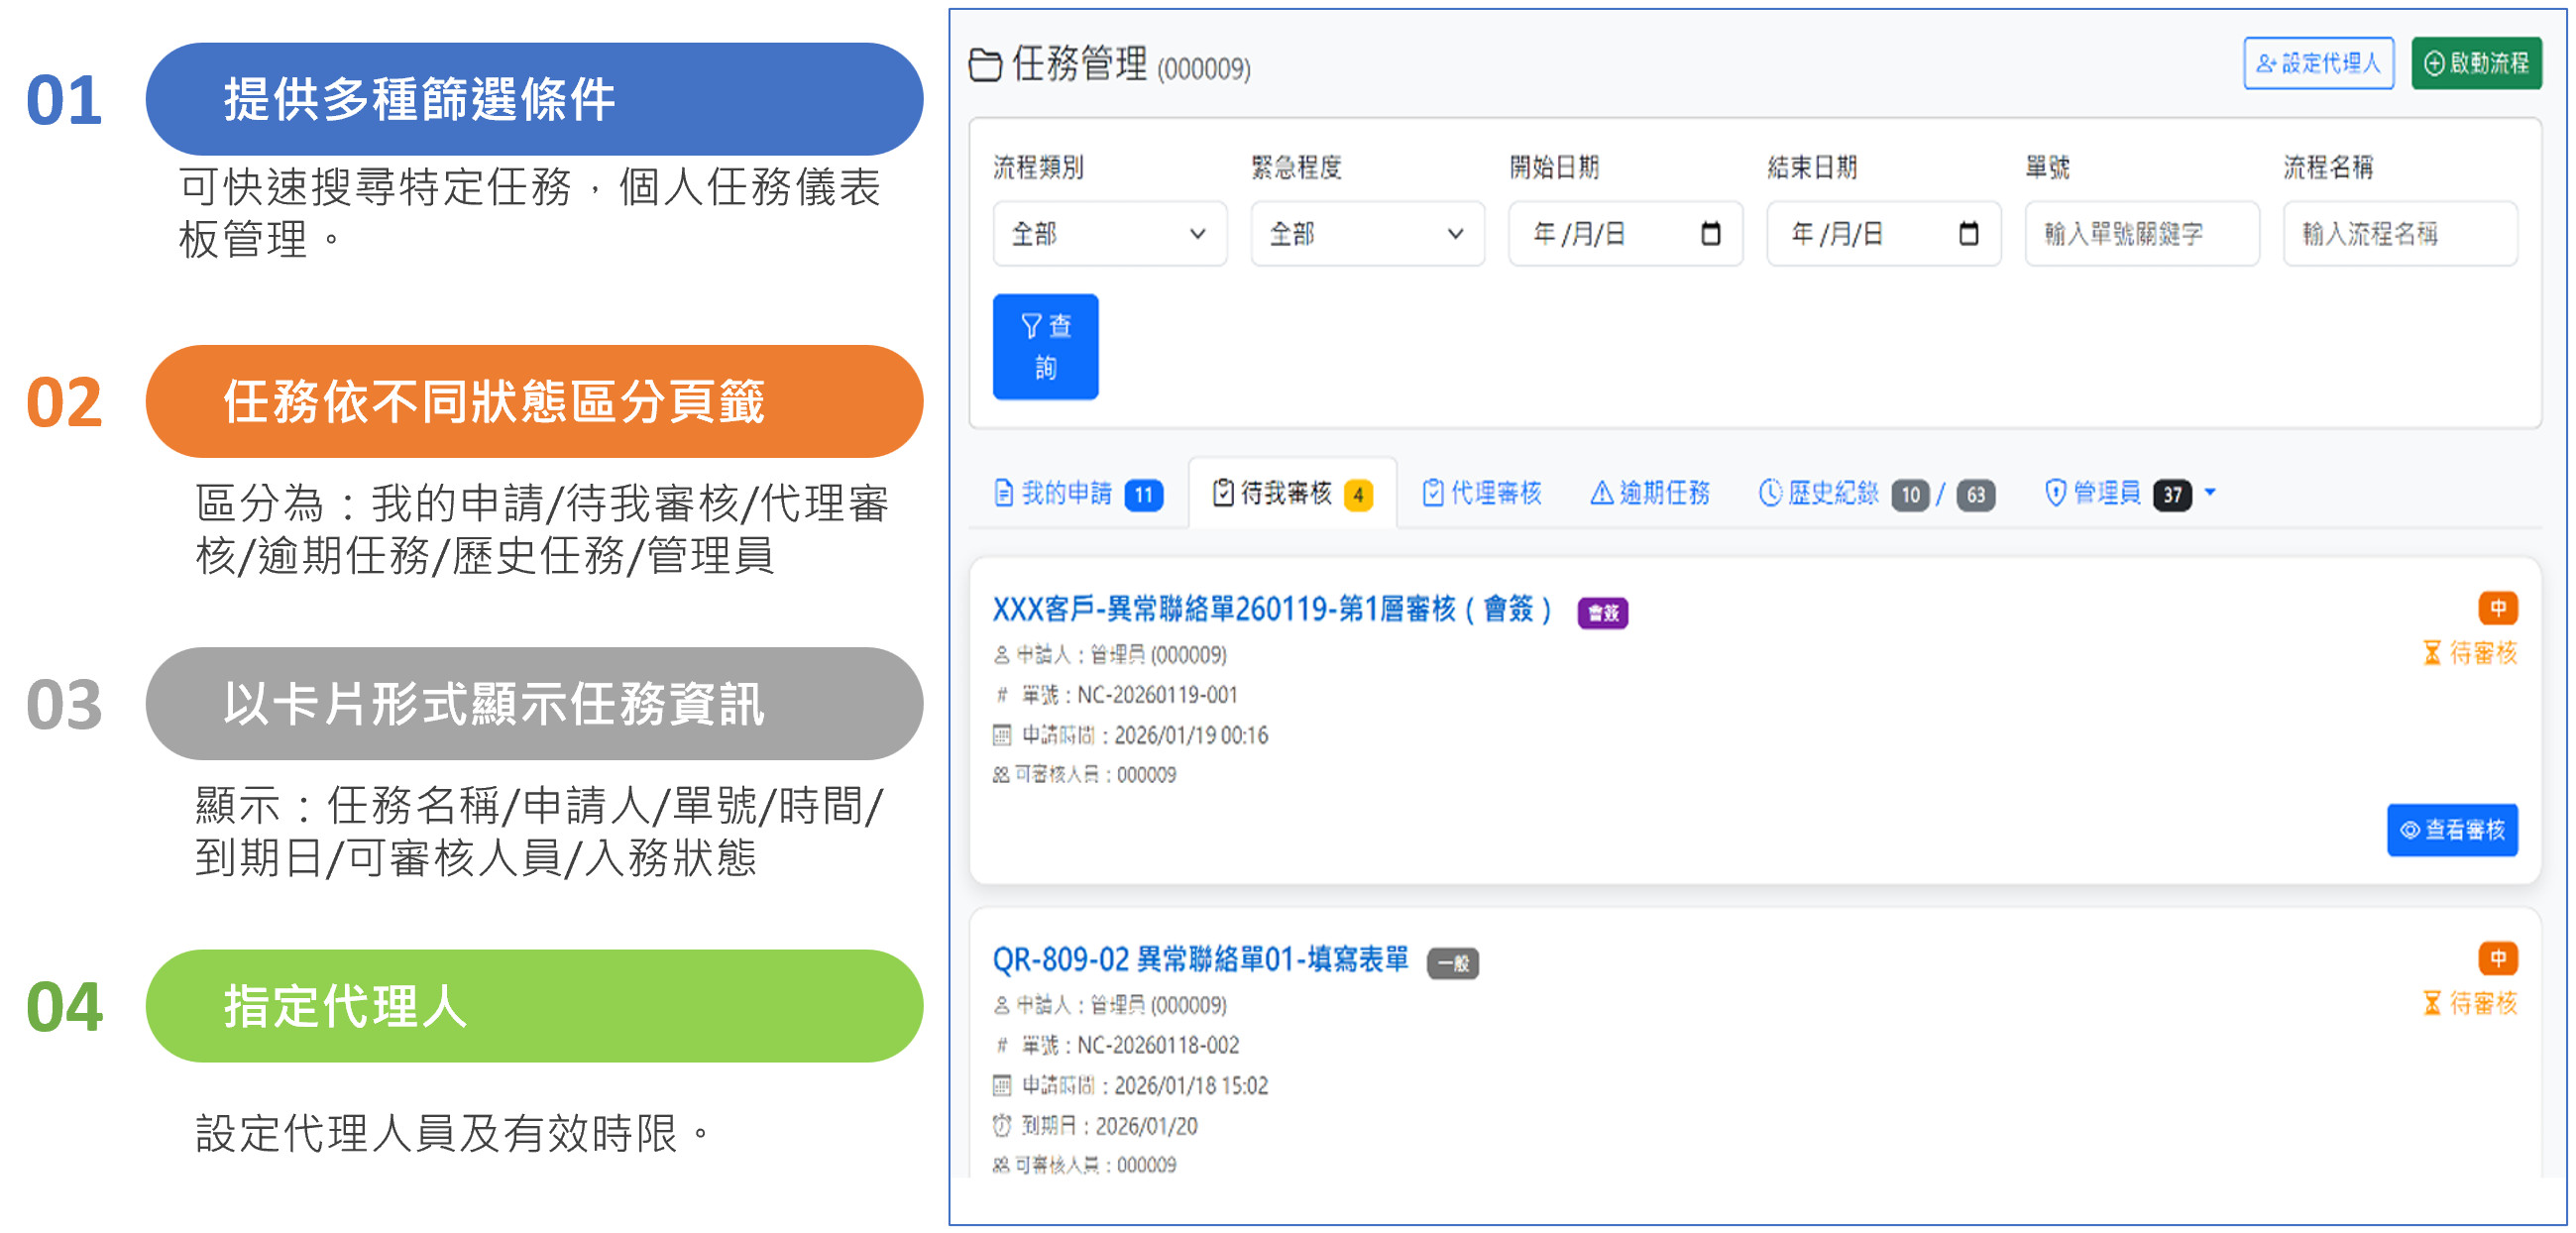The image size is (2576, 1233).
Task: Open the 流程類別 dropdown
Action: point(1109,234)
